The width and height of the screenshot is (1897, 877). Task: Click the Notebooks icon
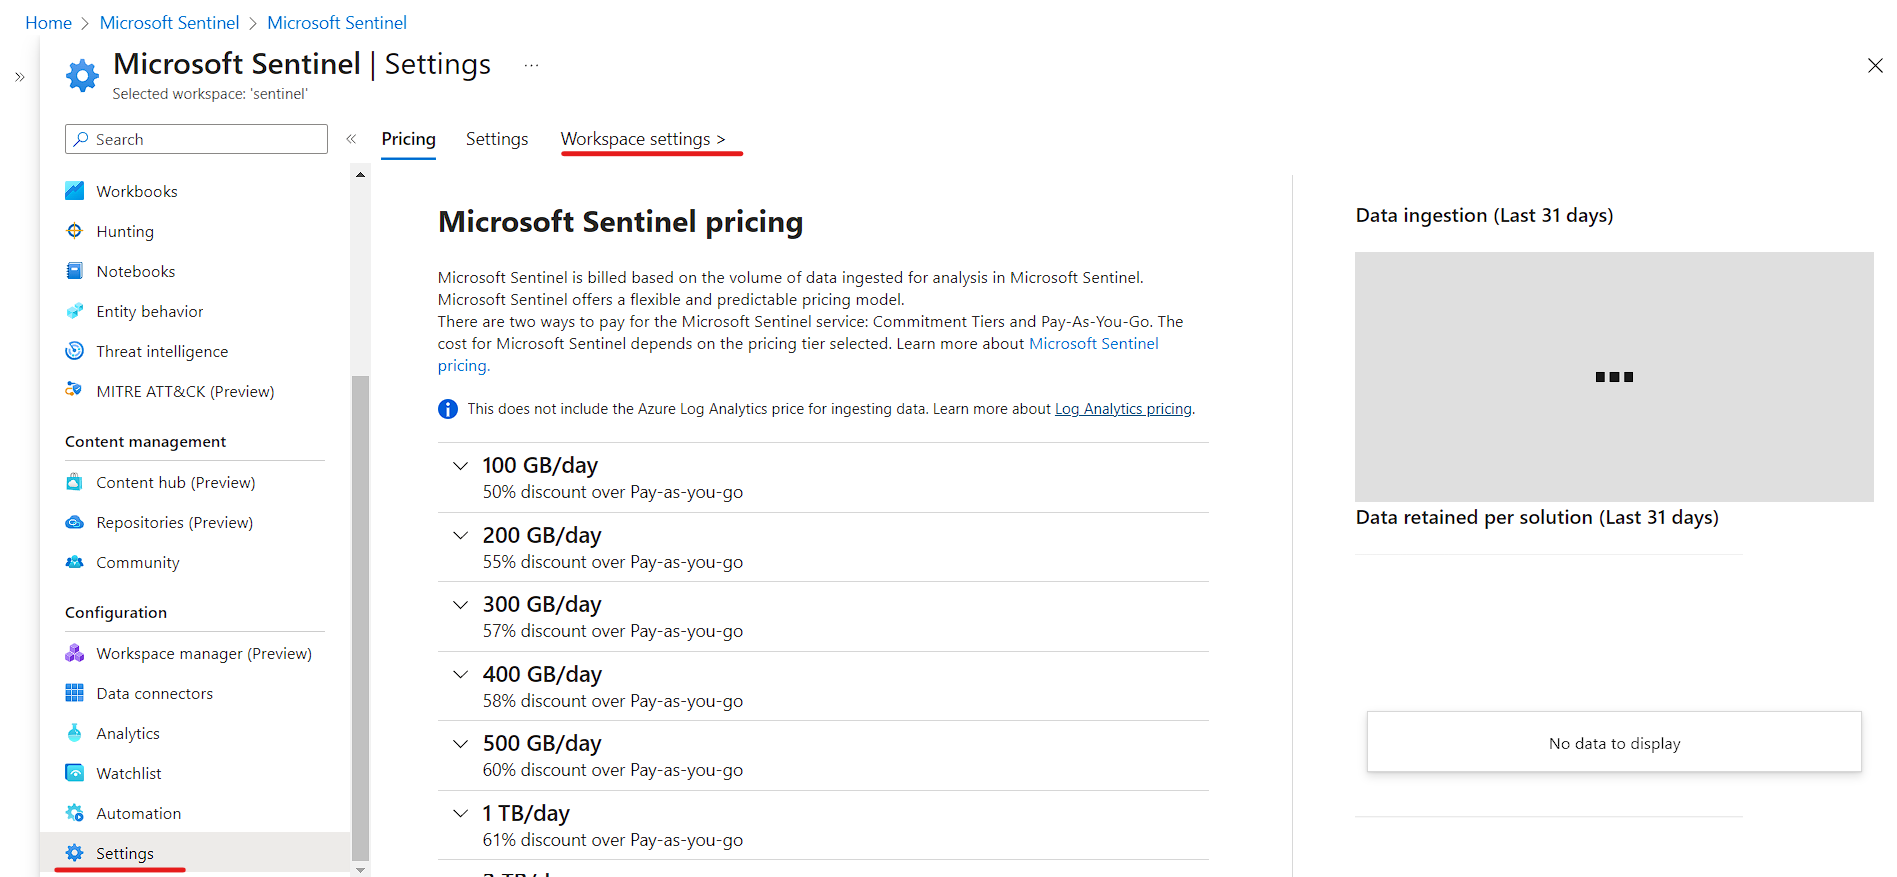[75, 270]
